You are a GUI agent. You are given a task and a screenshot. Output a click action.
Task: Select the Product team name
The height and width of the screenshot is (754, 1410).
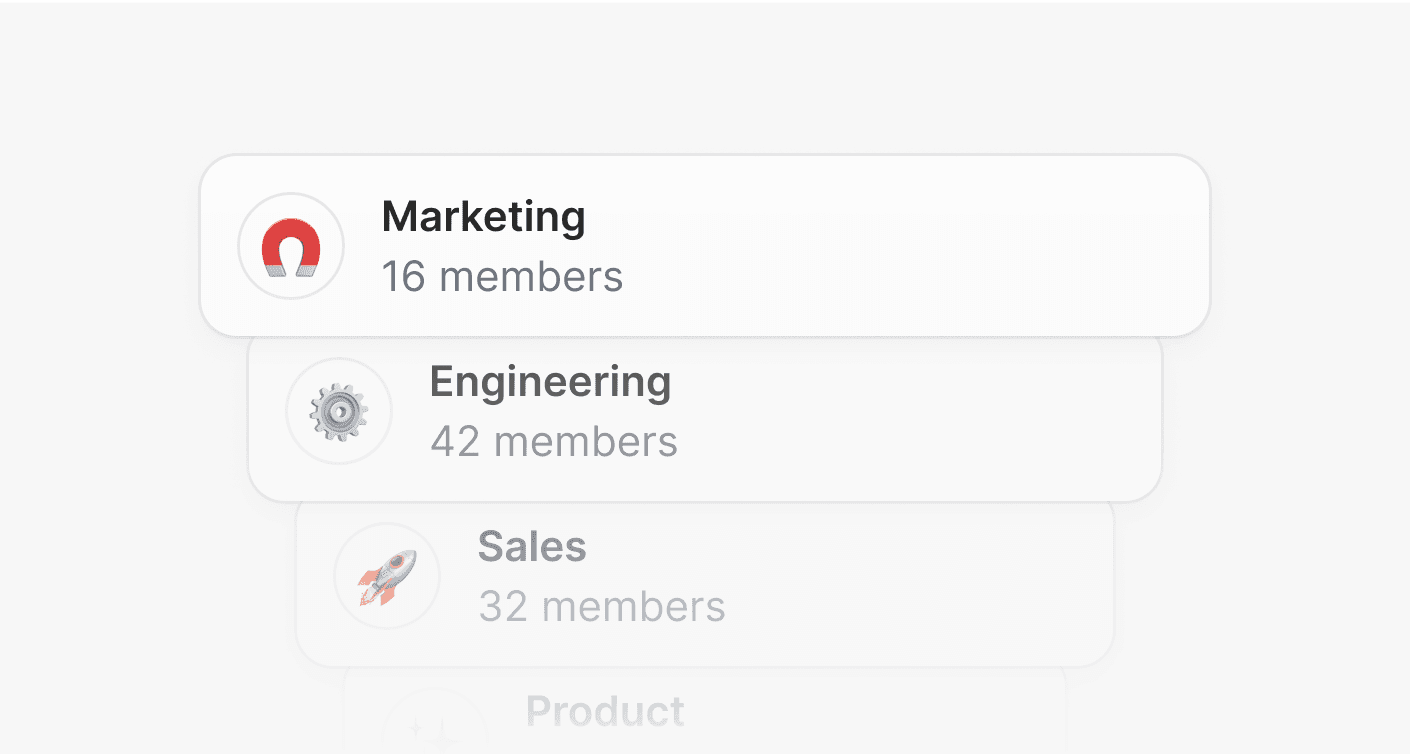point(605,712)
